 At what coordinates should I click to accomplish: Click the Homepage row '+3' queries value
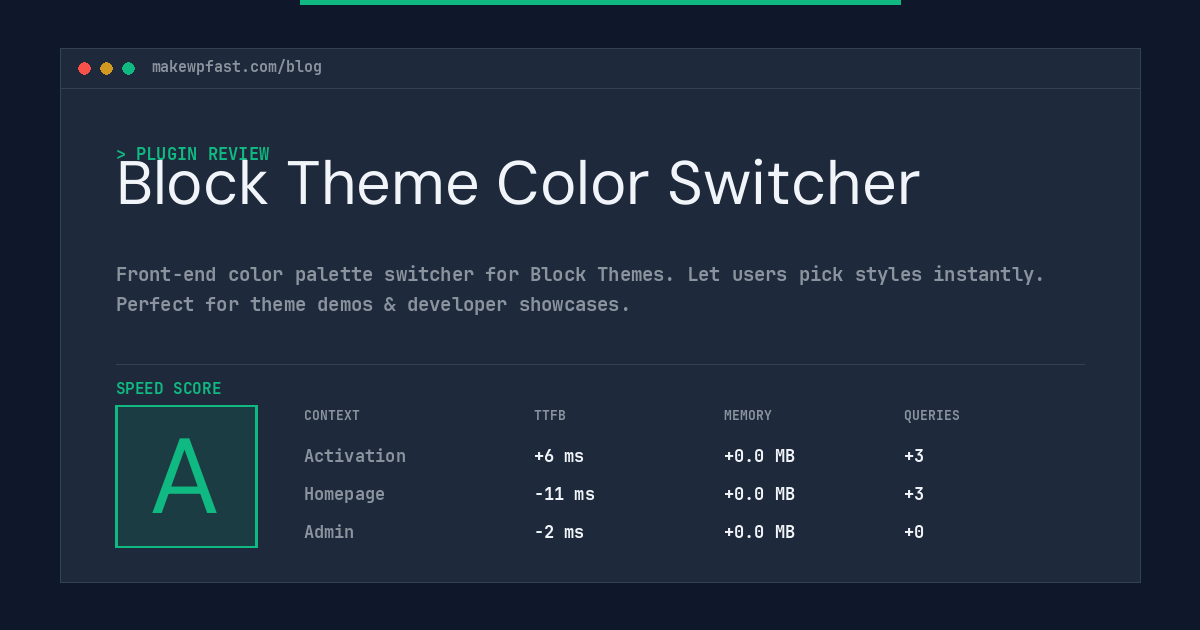[x=914, y=494]
